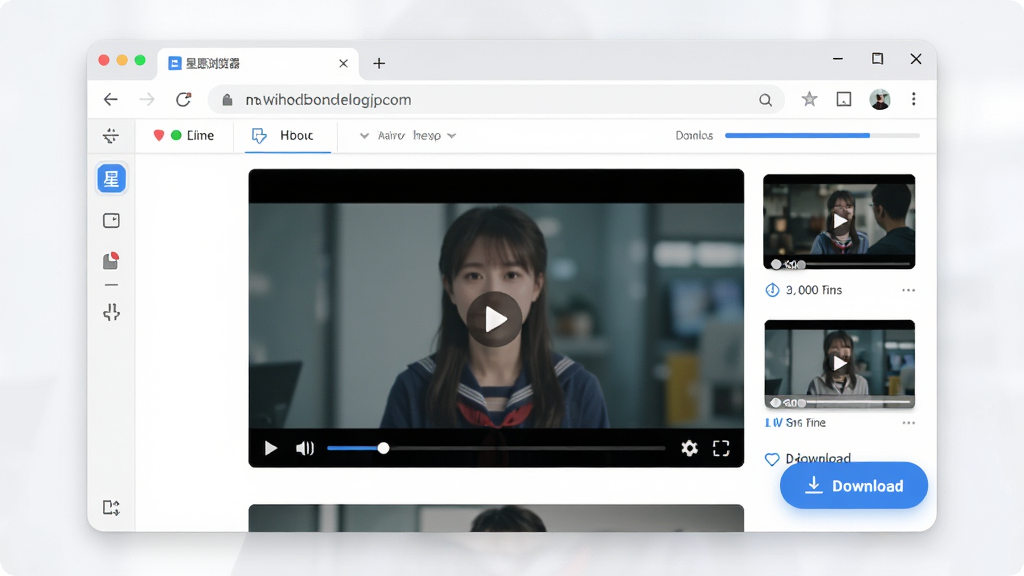1024x576 pixels.
Task: Open the video panel icon in sidebar
Action: click(x=112, y=221)
